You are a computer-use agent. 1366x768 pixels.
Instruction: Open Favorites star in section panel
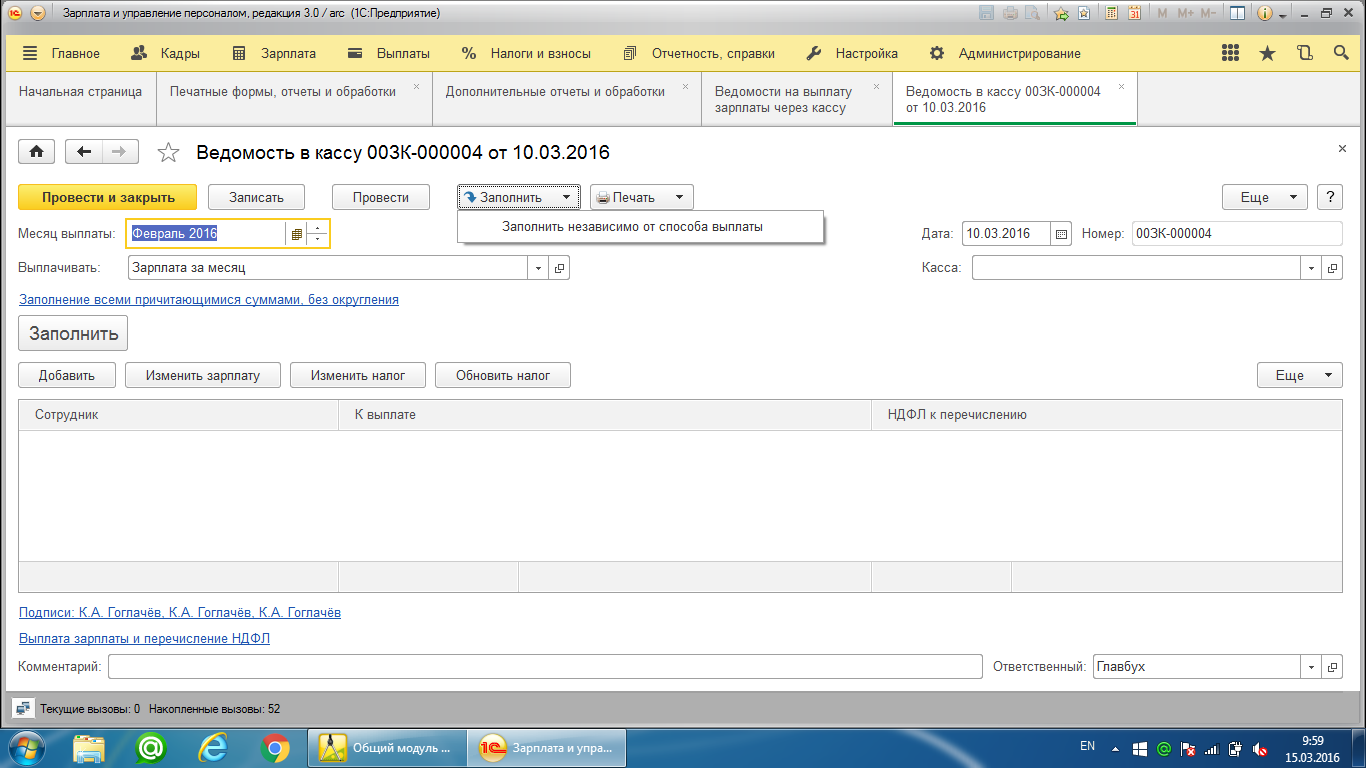(x=1267, y=53)
